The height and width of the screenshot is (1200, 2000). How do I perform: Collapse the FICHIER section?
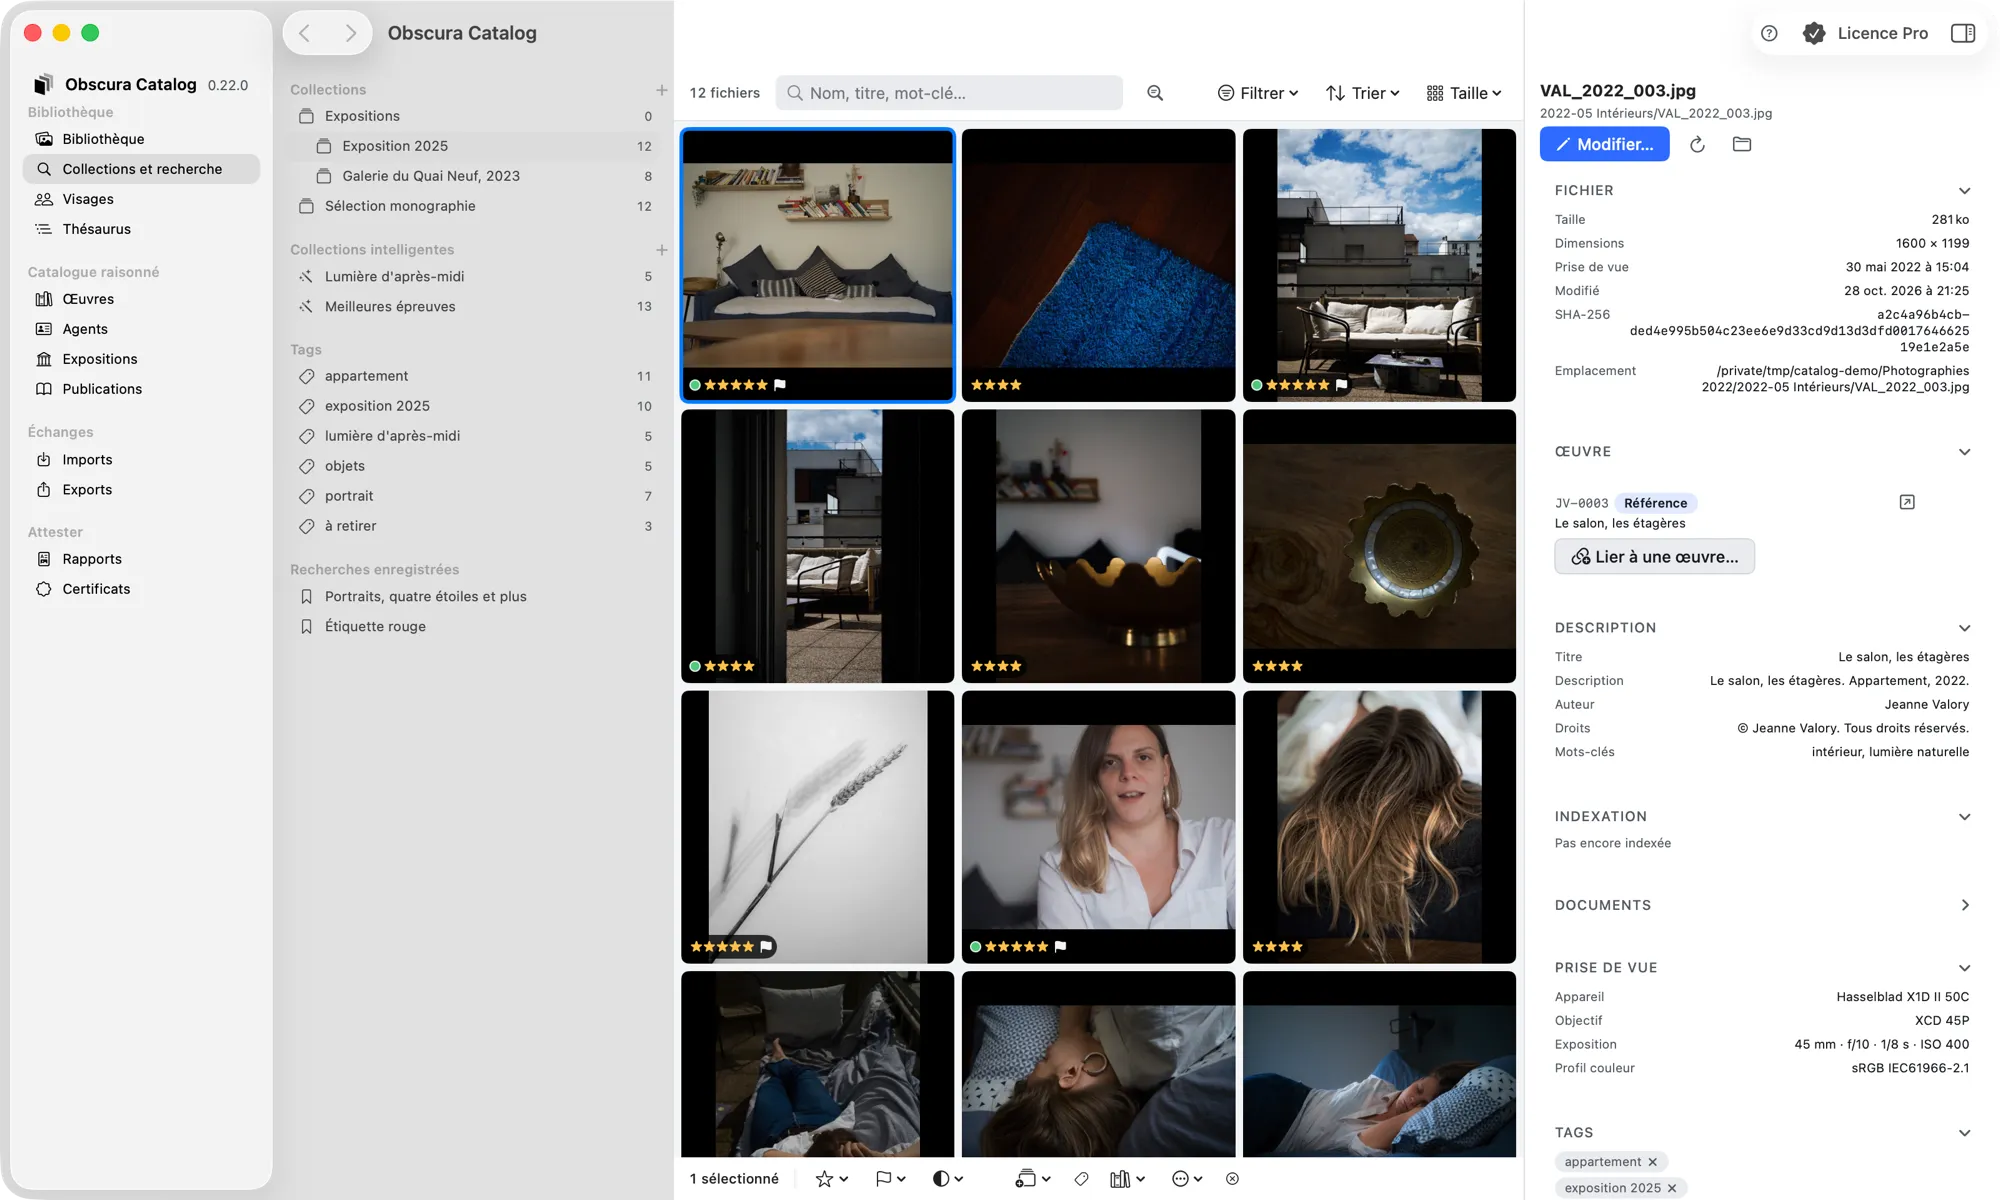tap(1964, 191)
